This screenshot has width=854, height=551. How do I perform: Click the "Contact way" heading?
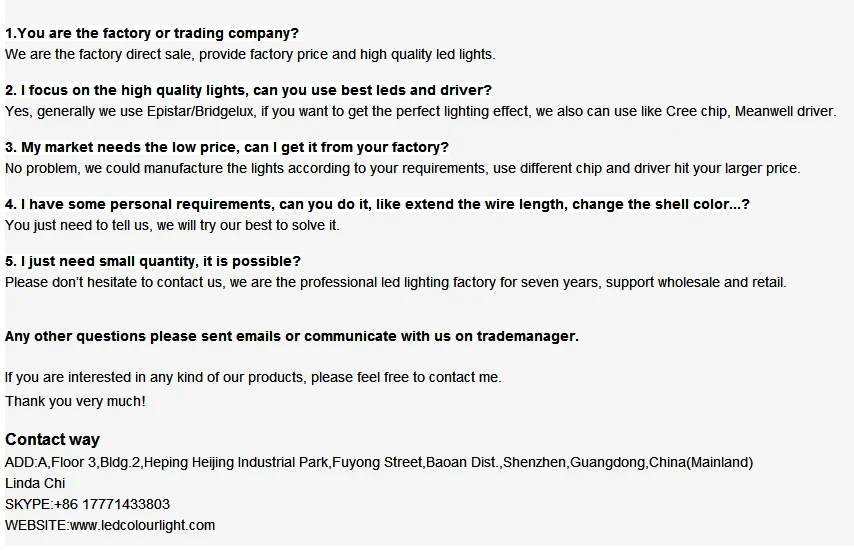click(x=52, y=440)
